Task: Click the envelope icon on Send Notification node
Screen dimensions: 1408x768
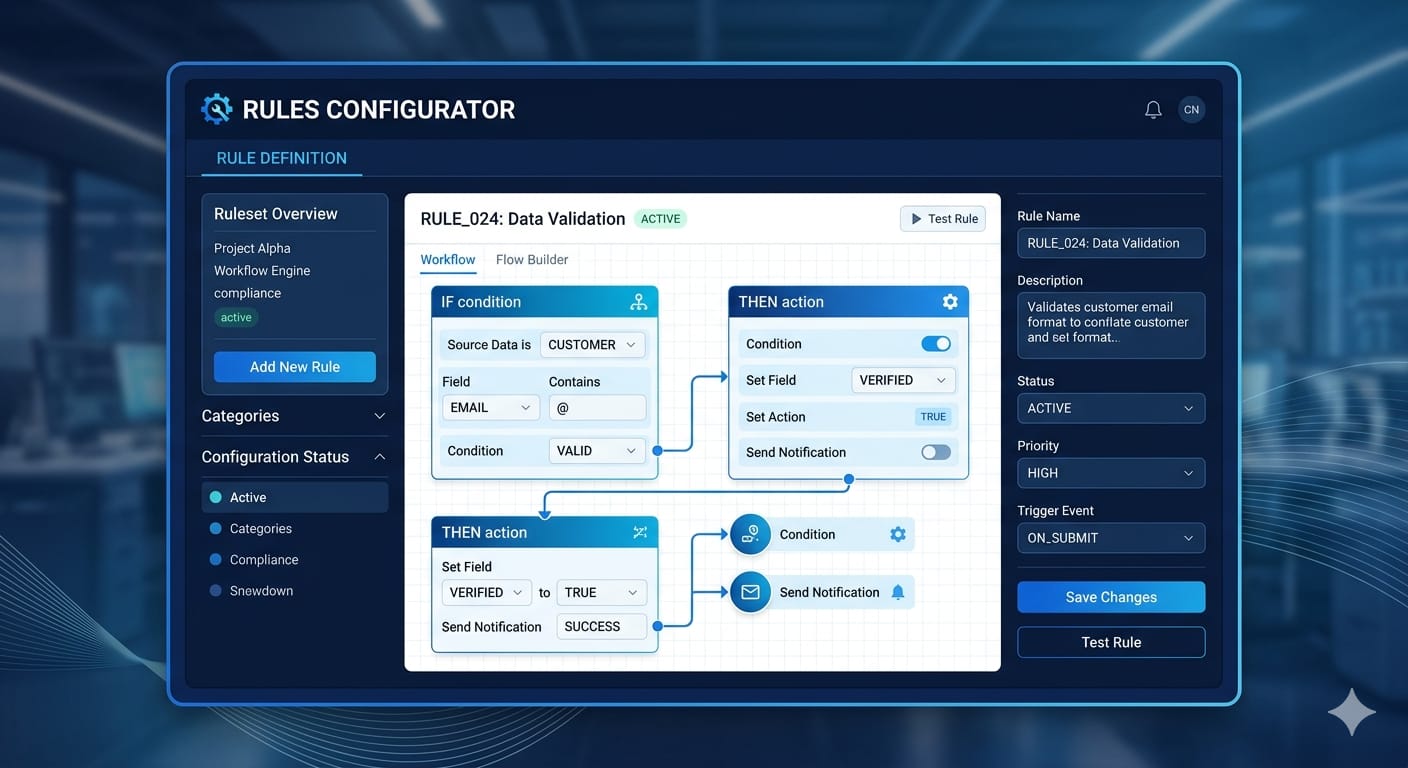Action: tap(751, 592)
